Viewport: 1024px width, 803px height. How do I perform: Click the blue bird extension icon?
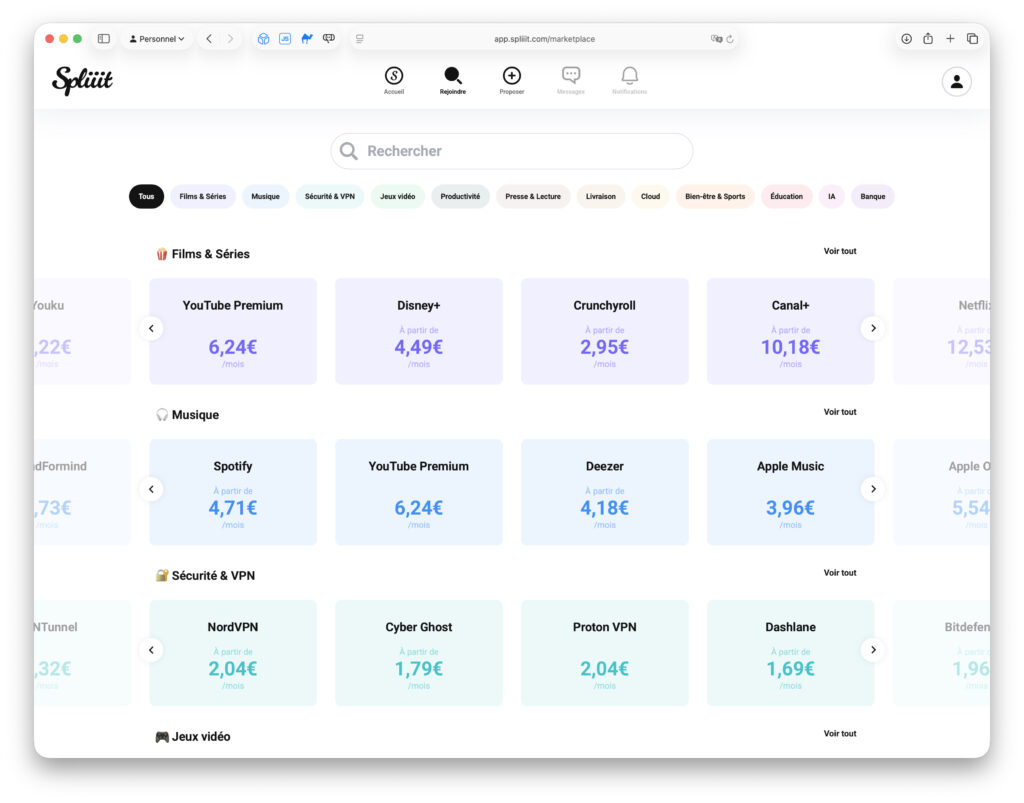[x=307, y=39]
